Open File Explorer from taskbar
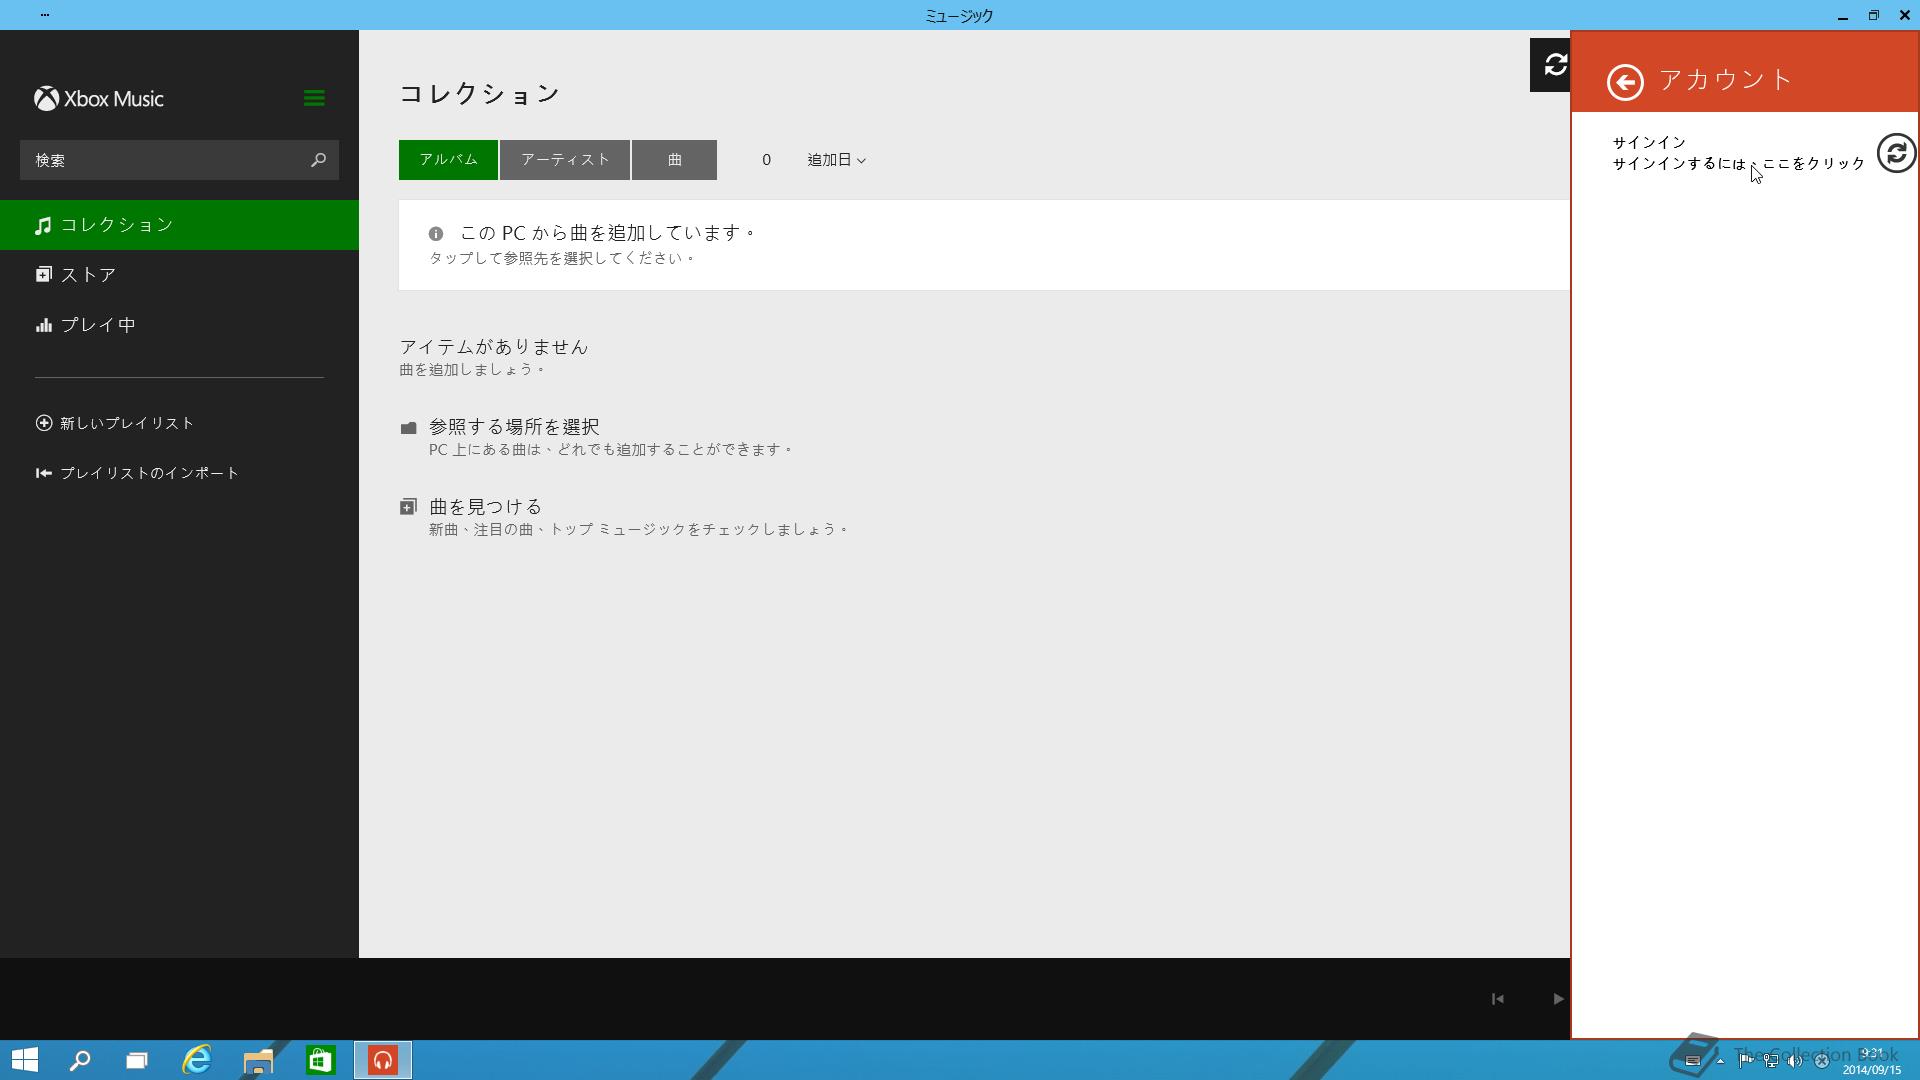The image size is (1920, 1080). click(258, 1060)
